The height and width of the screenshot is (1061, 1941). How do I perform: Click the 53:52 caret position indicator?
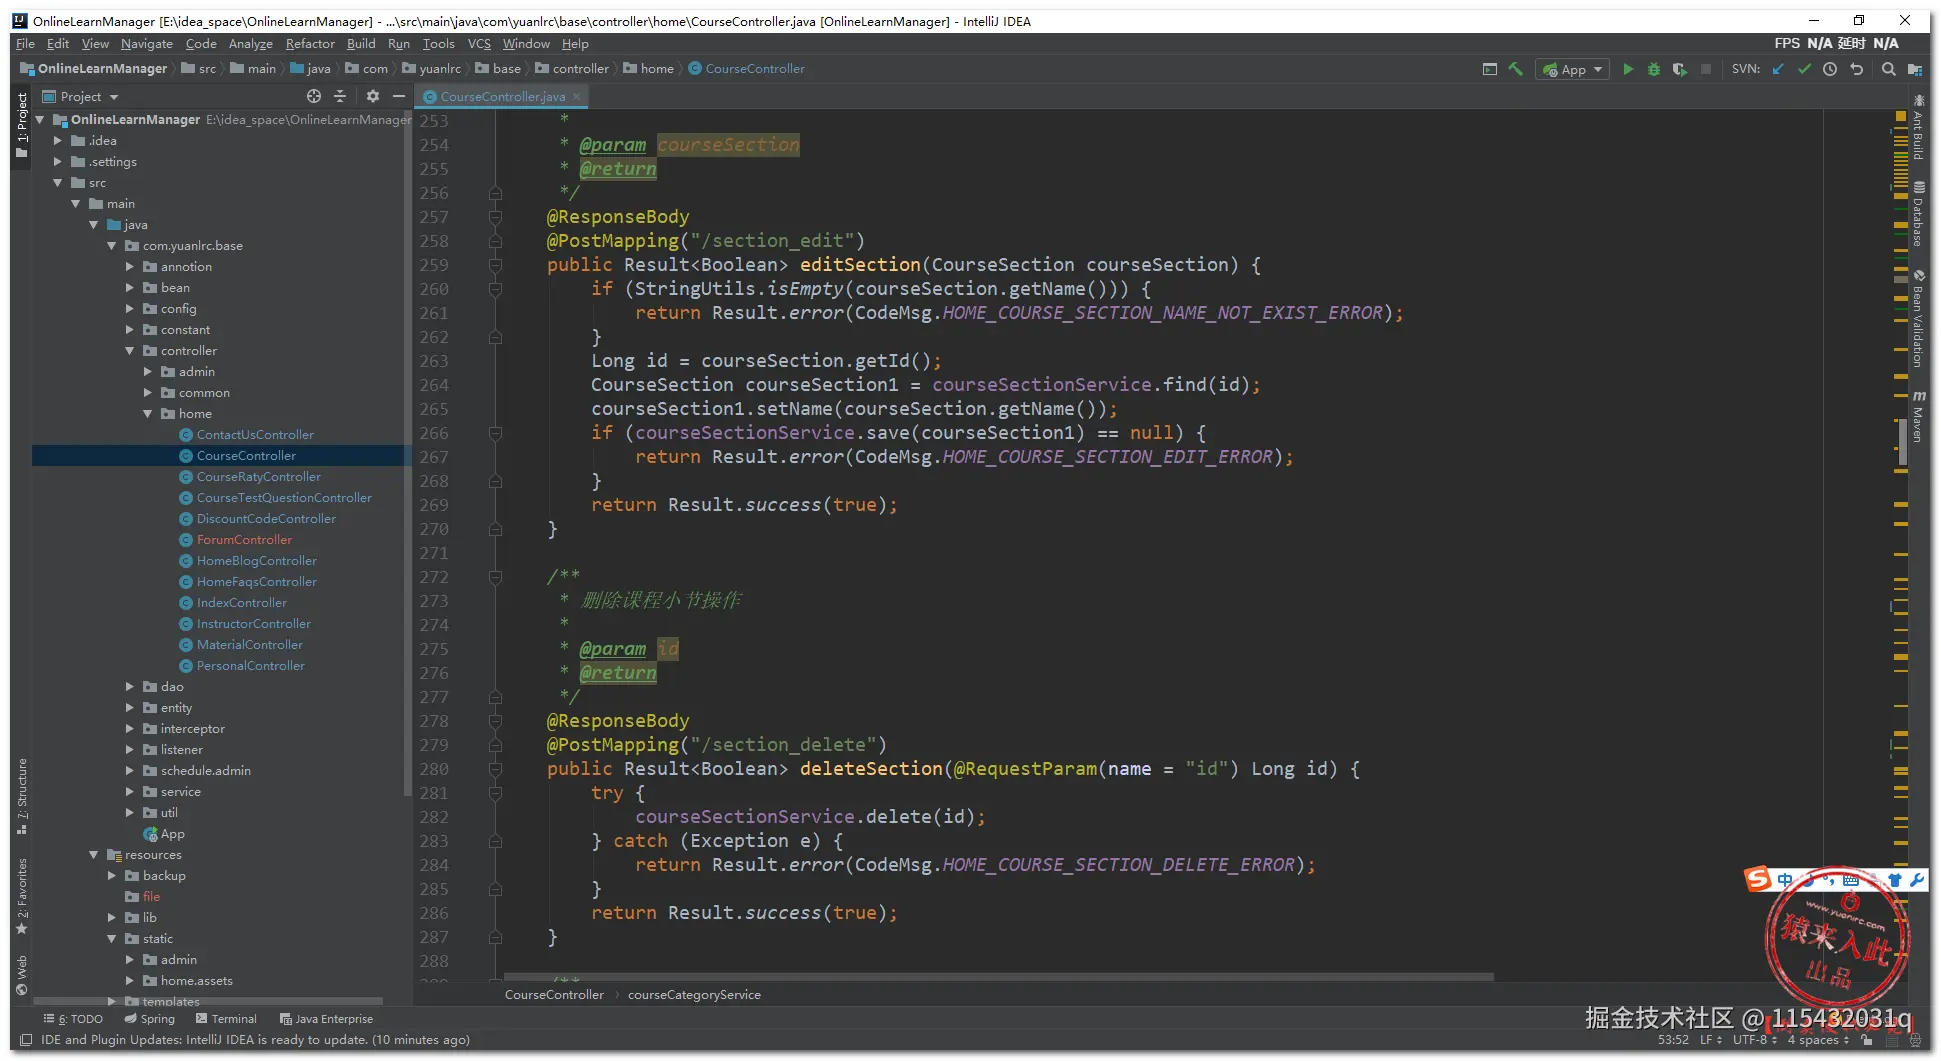click(x=1673, y=1040)
